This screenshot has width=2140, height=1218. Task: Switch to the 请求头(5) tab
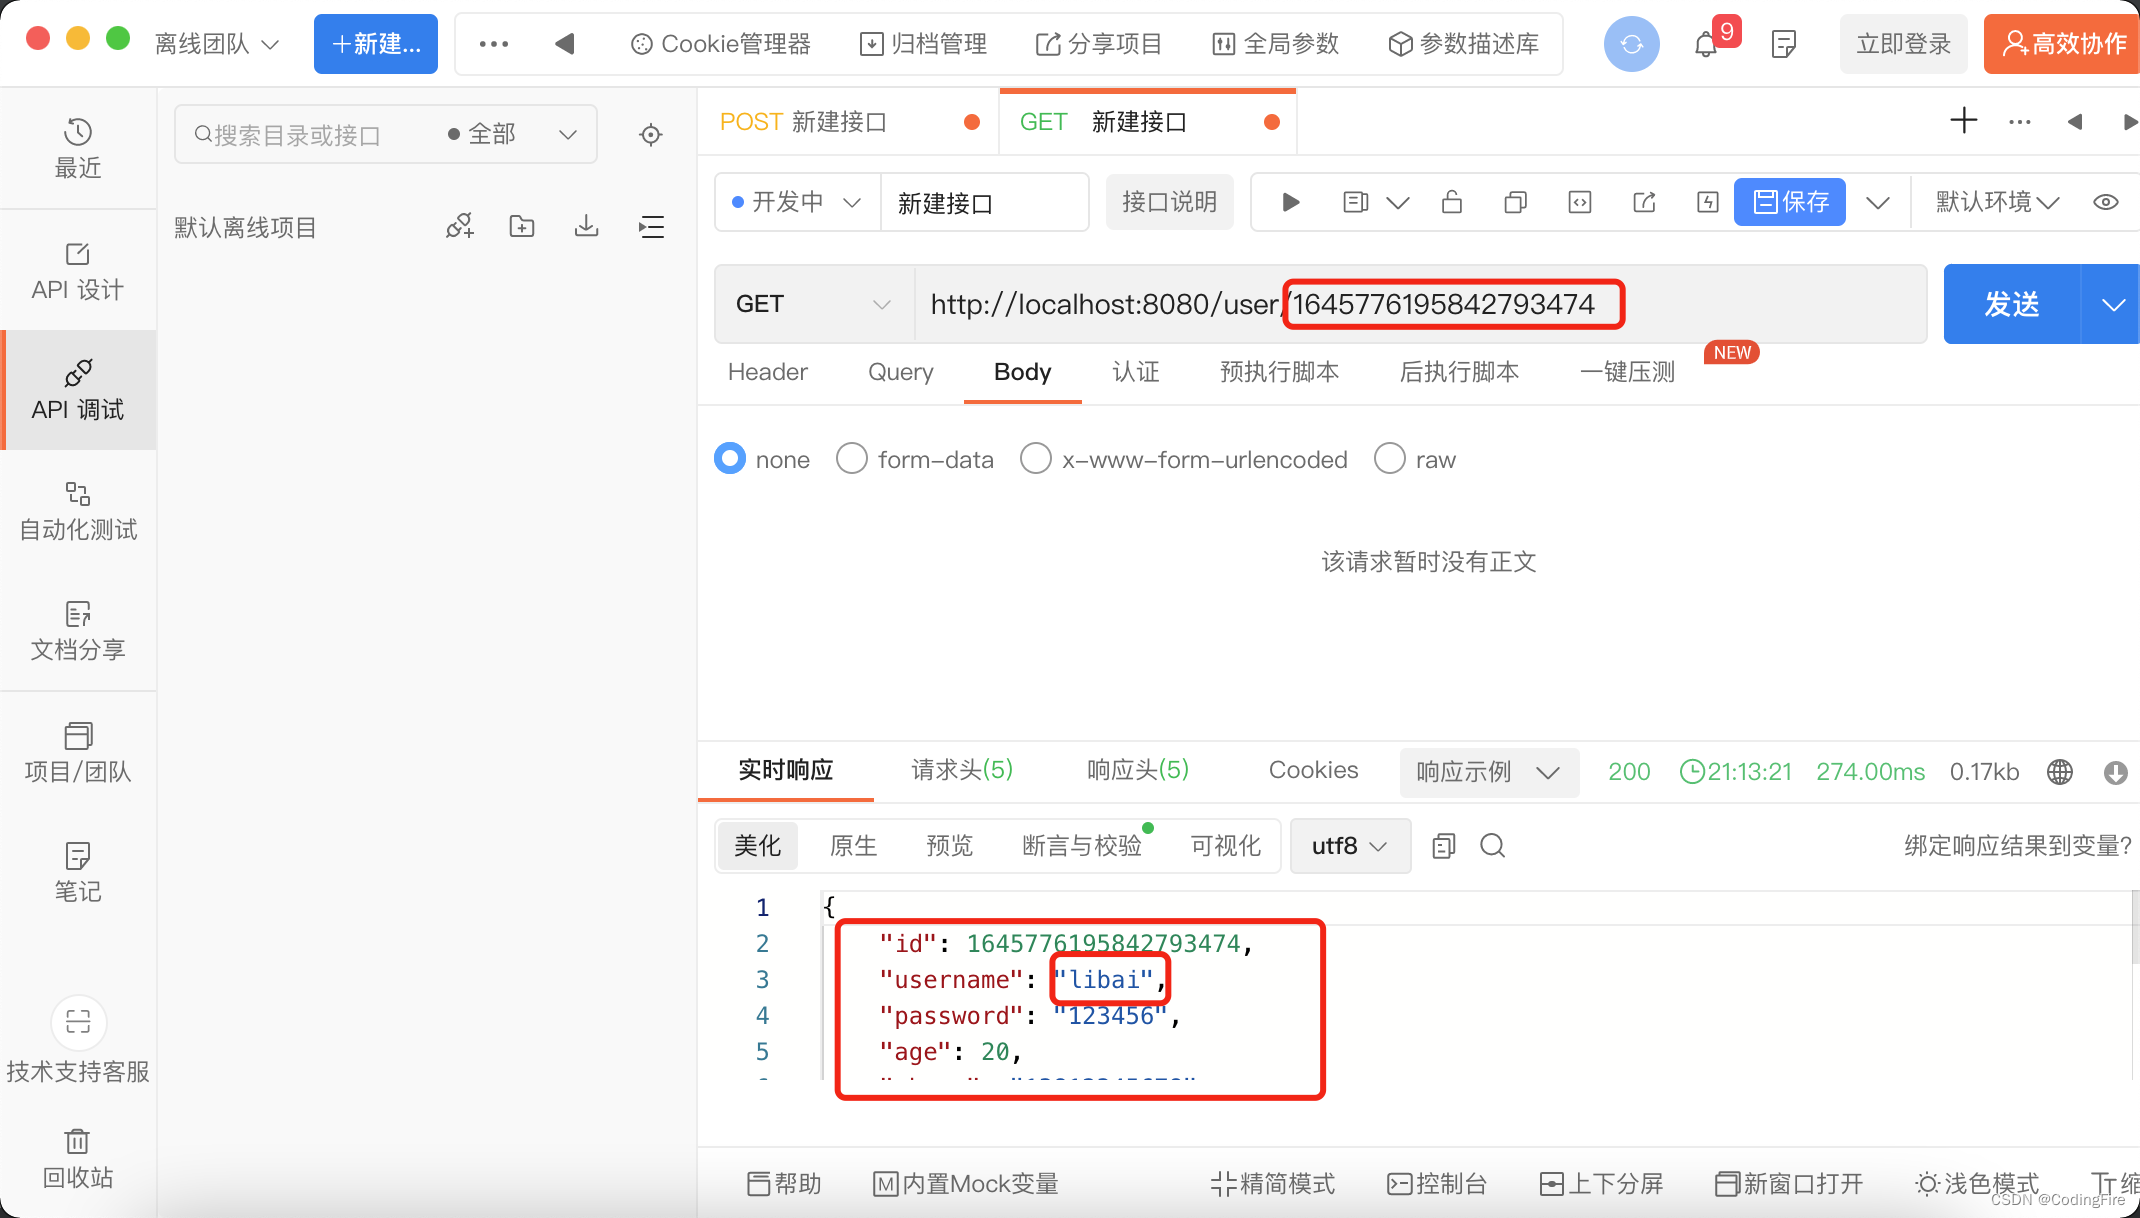(962, 770)
